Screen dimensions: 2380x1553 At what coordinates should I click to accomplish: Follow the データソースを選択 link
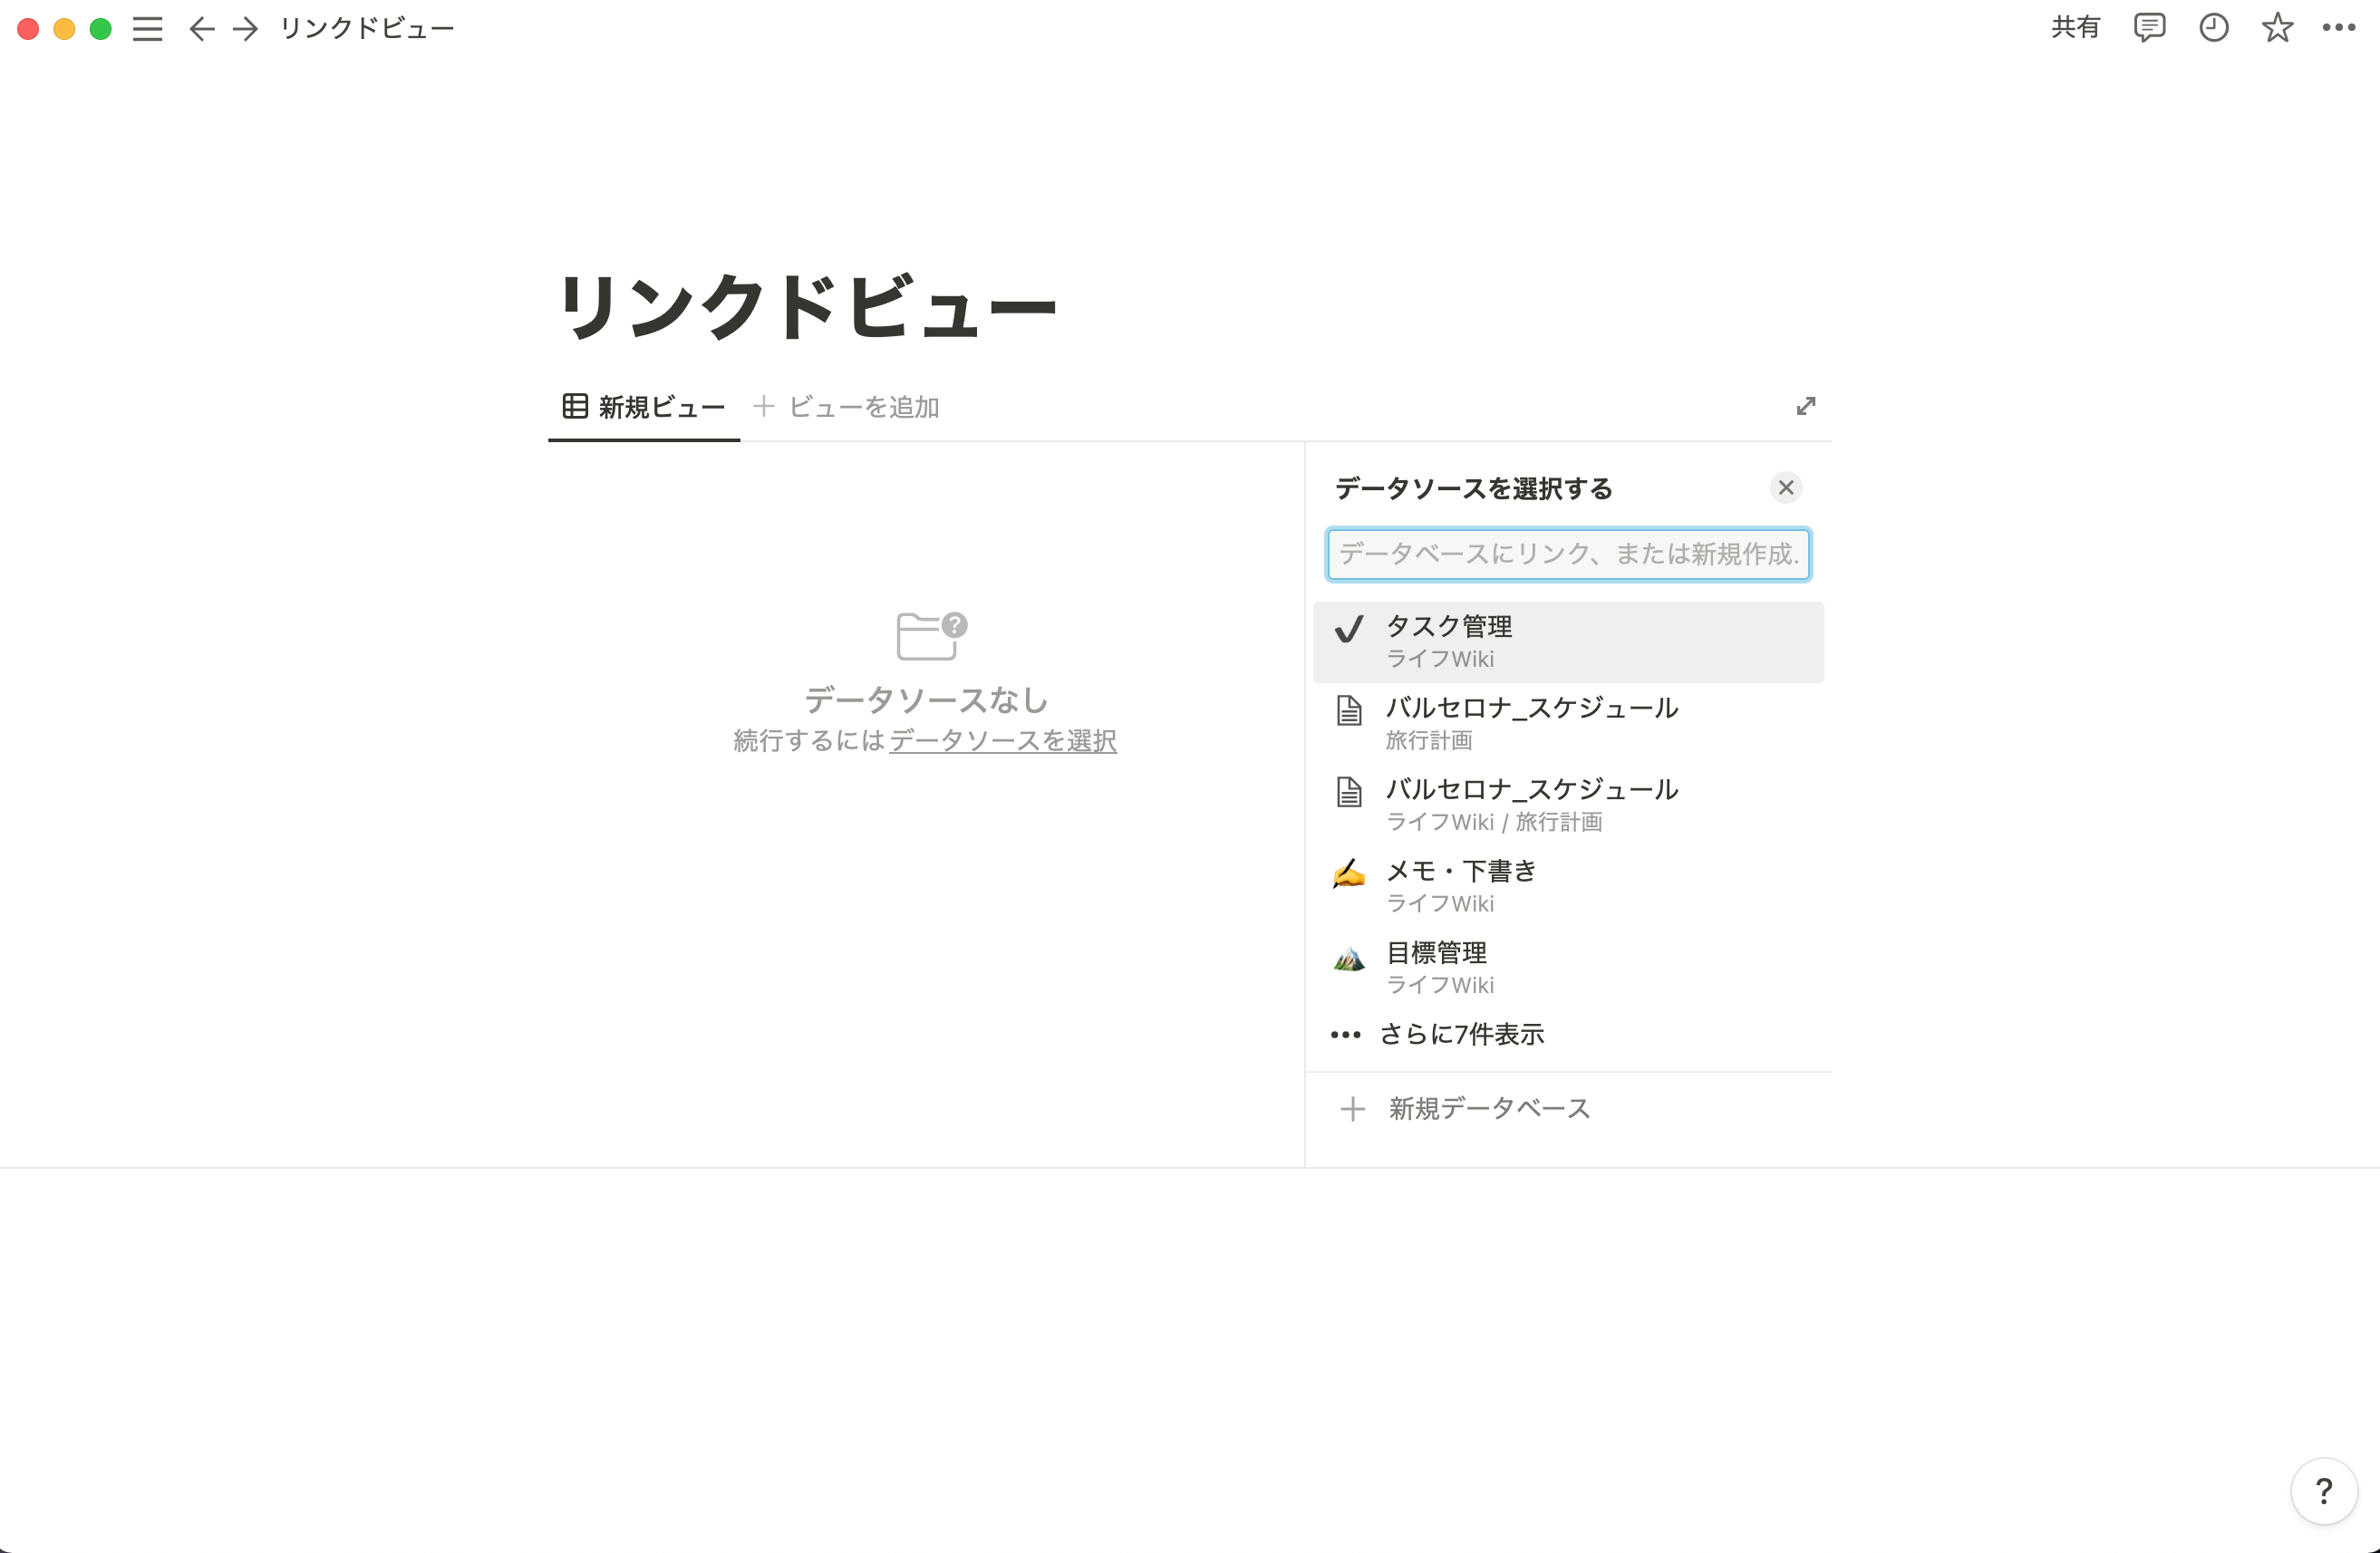(x=1003, y=741)
